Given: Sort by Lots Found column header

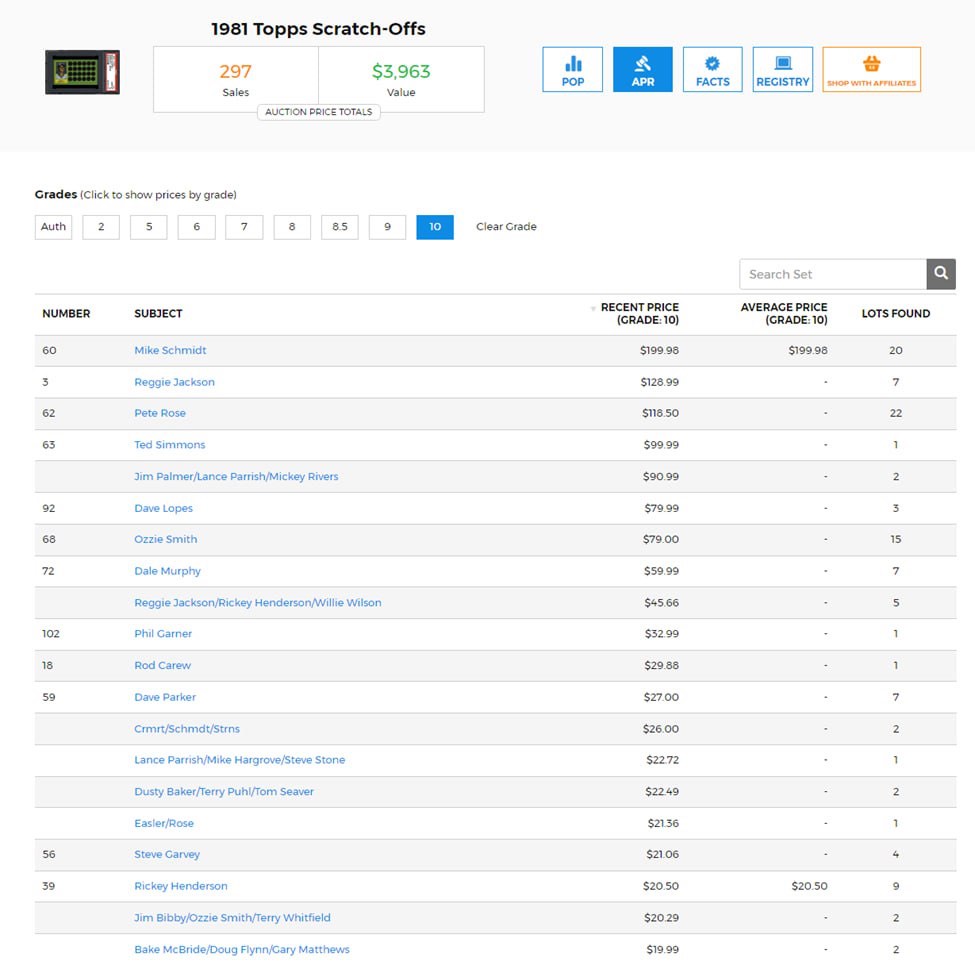Looking at the screenshot, I should pos(895,313).
